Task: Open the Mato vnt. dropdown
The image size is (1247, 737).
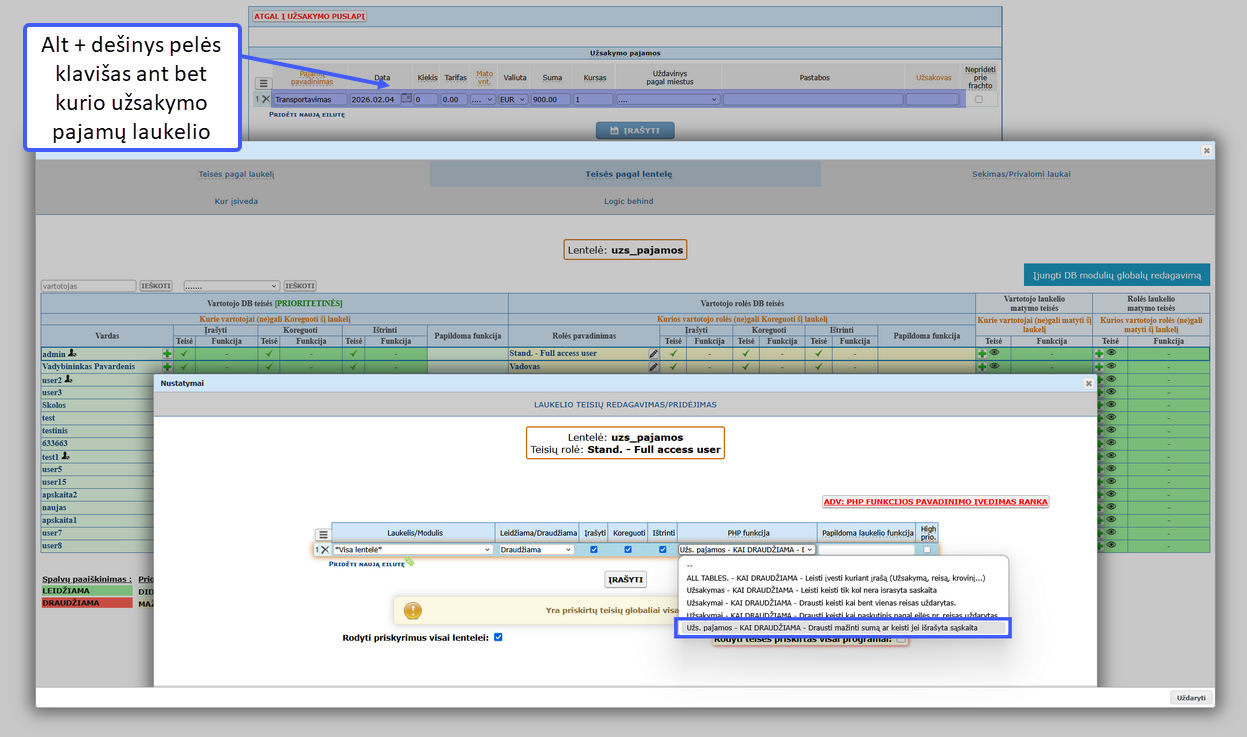Action: pos(483,100)
